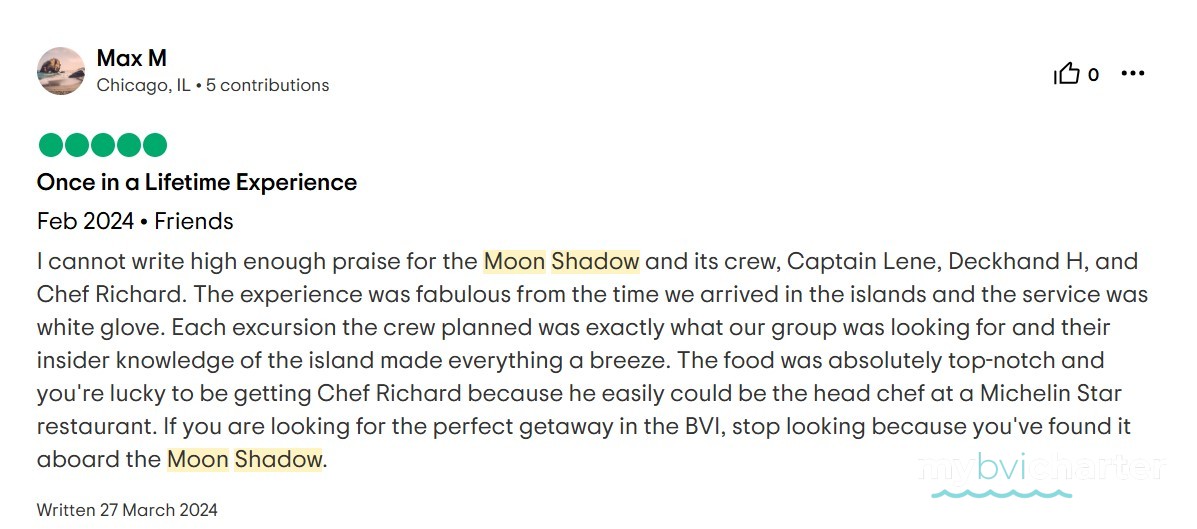Click highlighted word Moon in first line

tap(515, 262)
